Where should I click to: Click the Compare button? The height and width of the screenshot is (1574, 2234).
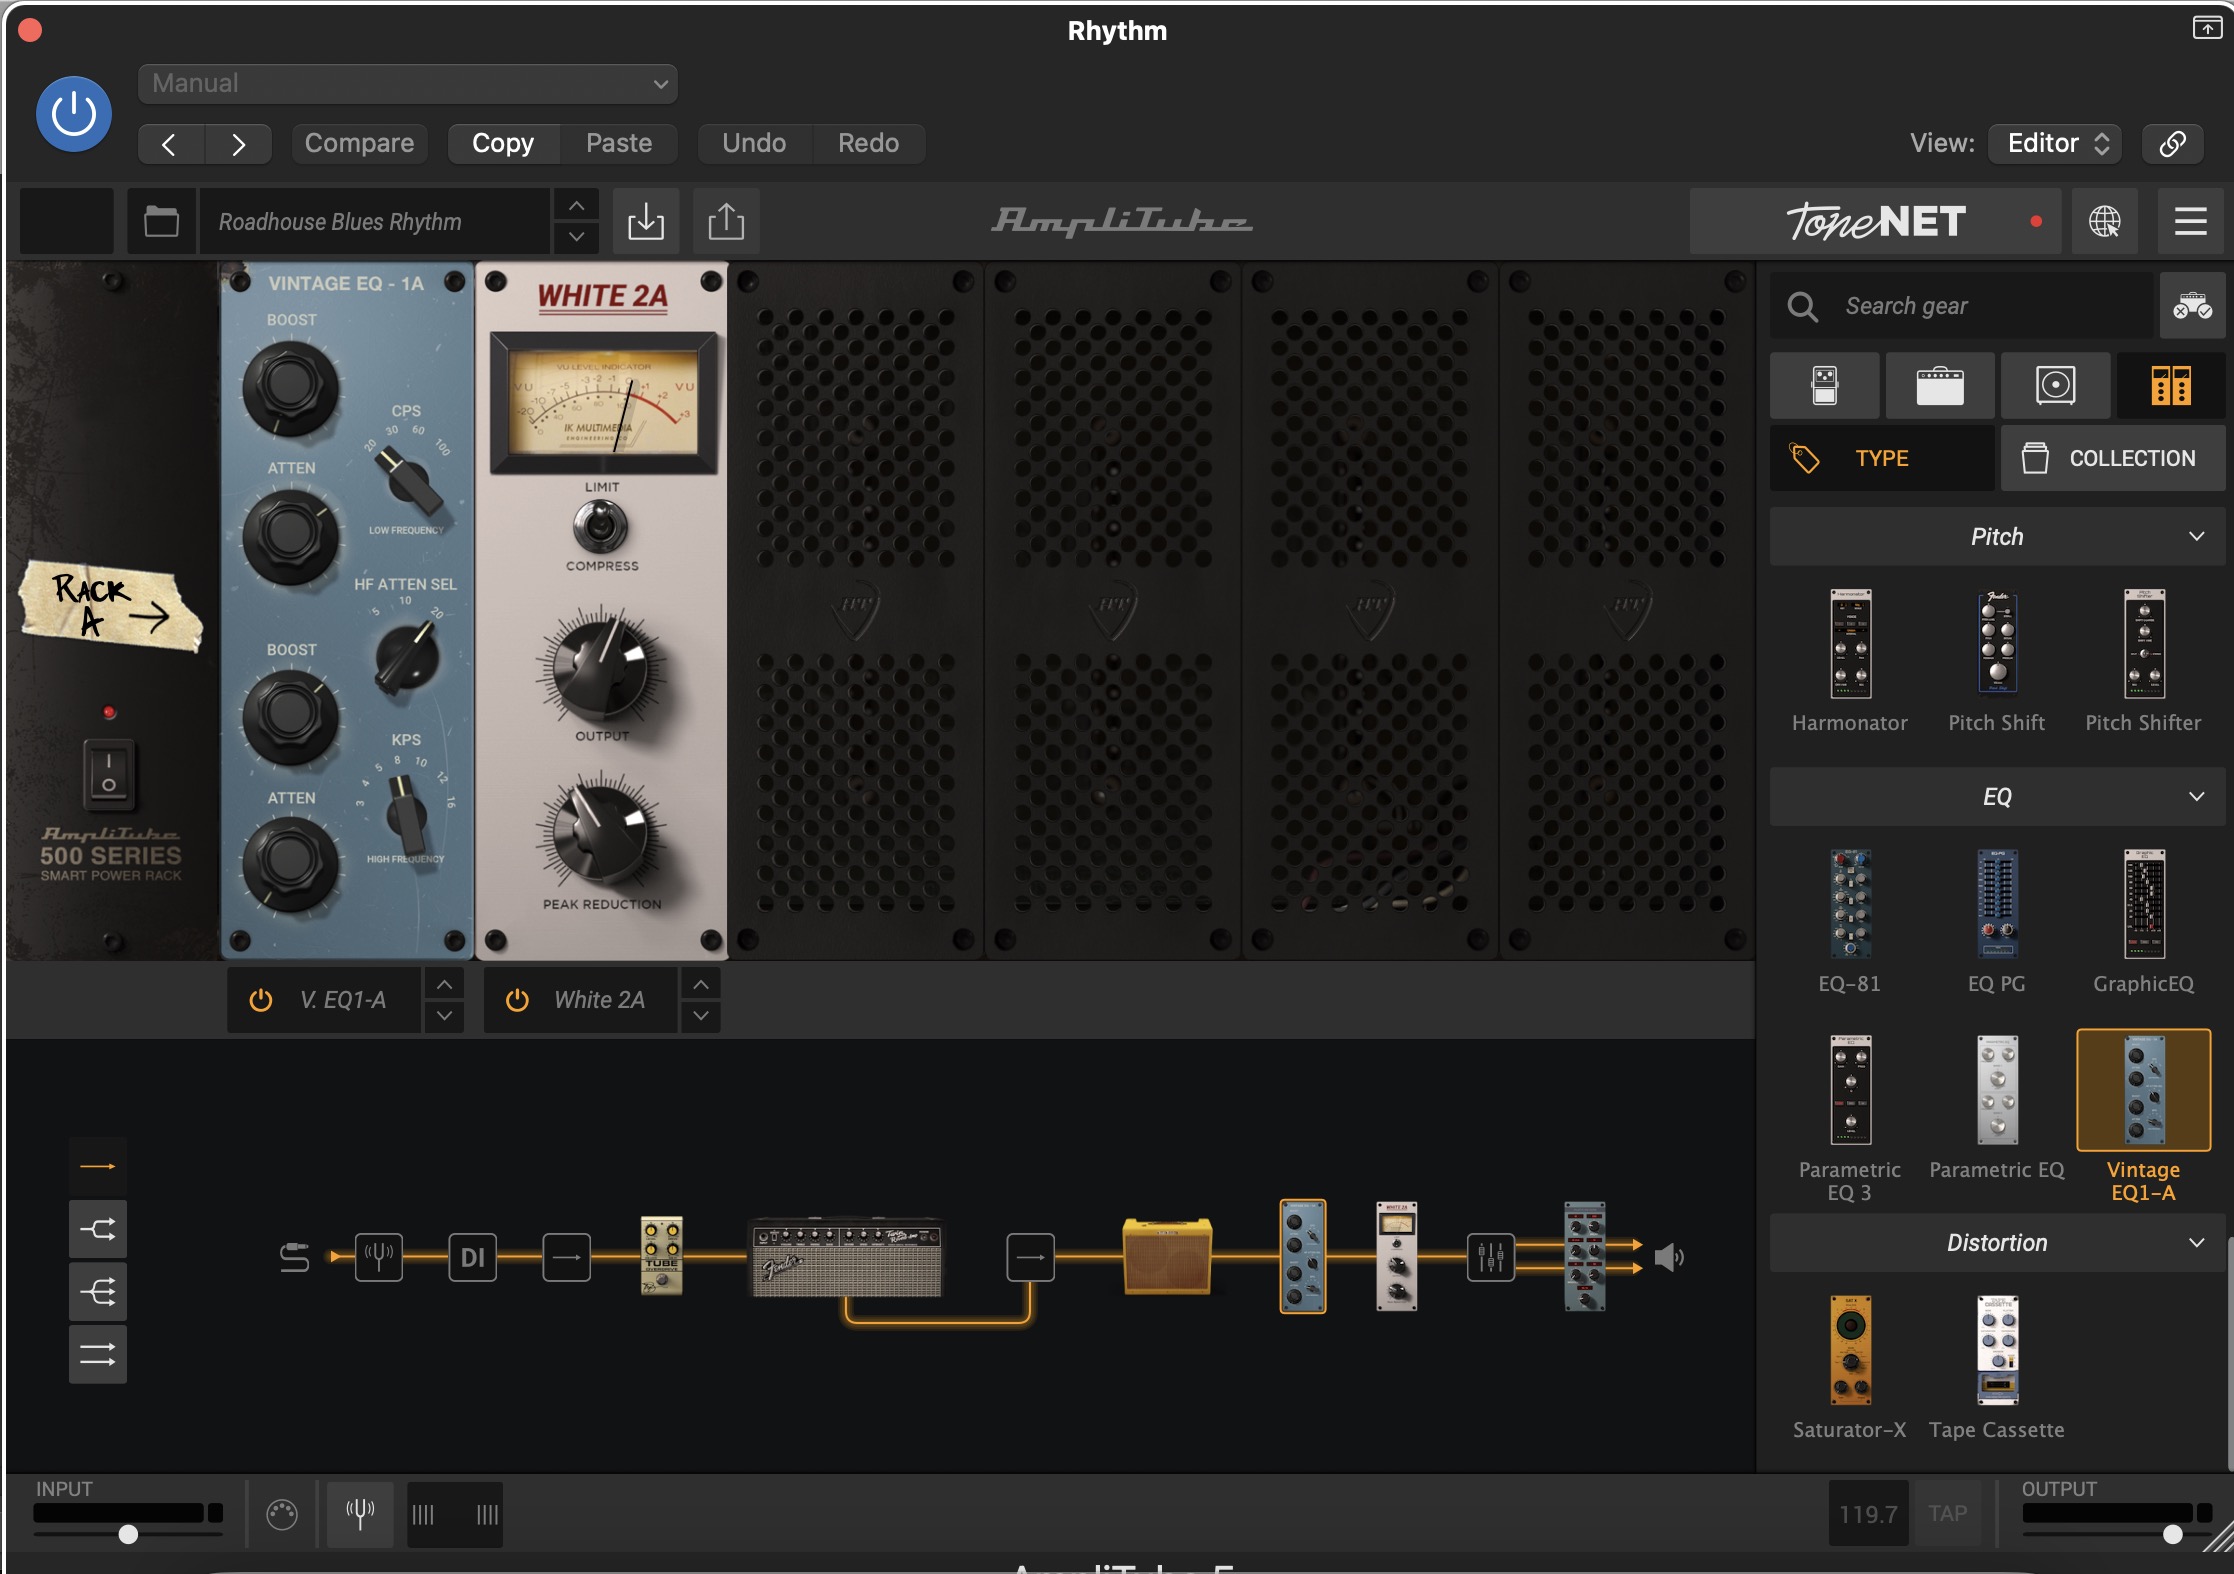(x=359, y=143)
